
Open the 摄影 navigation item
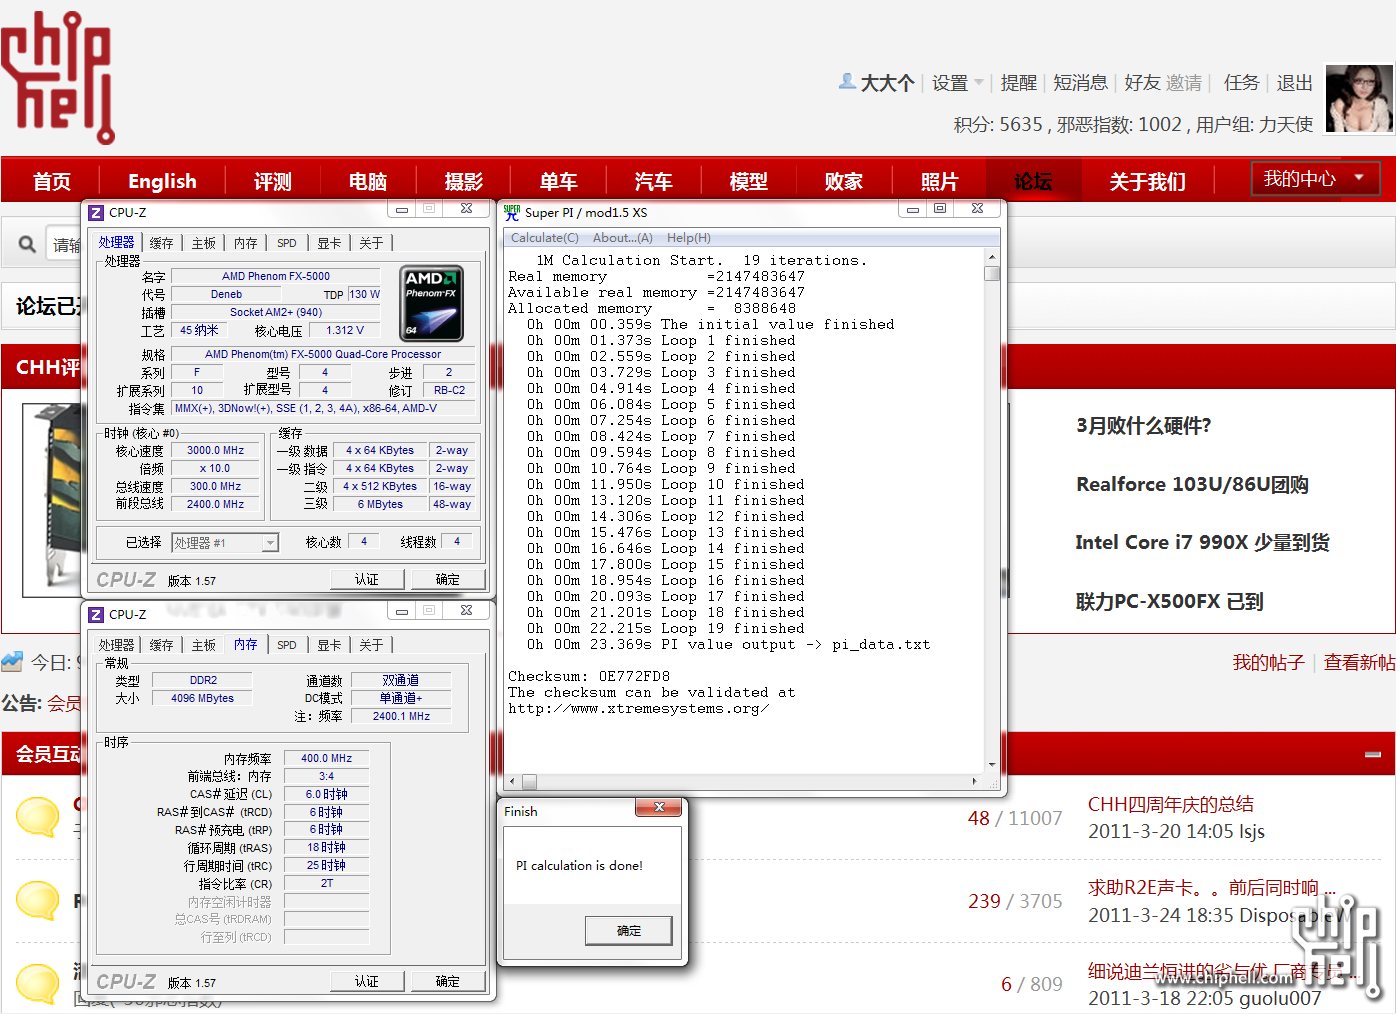pyautogui.click(x=464, y=181)
